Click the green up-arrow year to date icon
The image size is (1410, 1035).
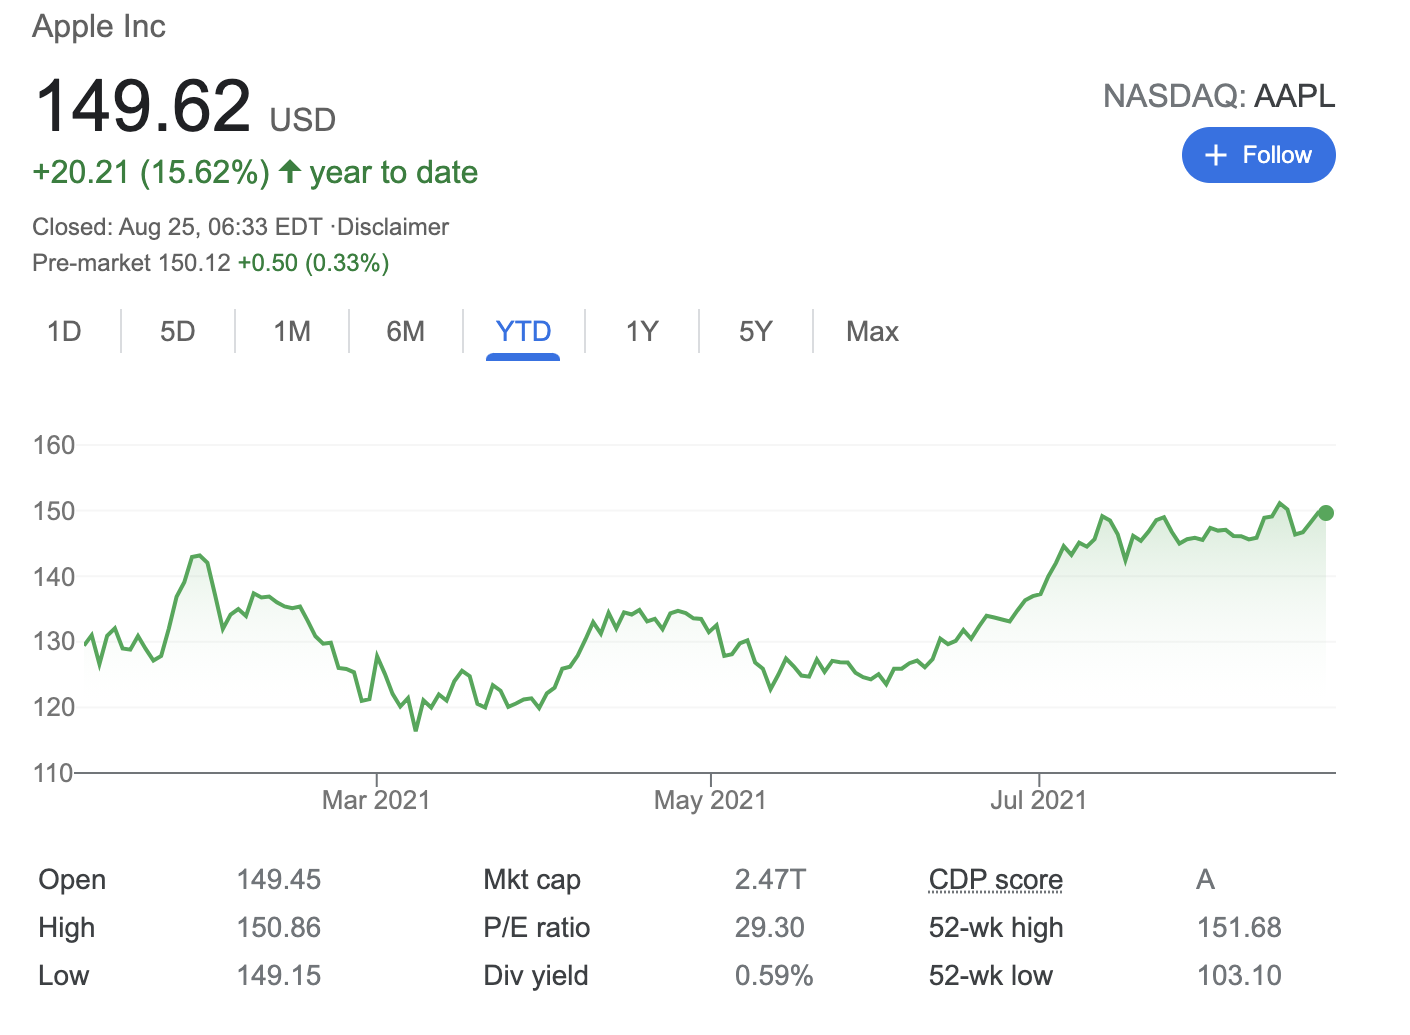[x=290, y=172]
